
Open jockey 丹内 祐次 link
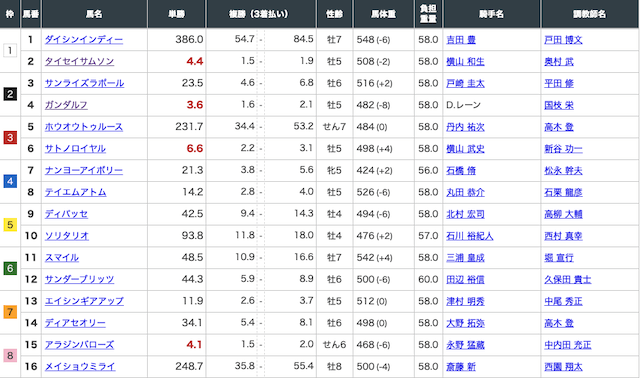point(465,127)
